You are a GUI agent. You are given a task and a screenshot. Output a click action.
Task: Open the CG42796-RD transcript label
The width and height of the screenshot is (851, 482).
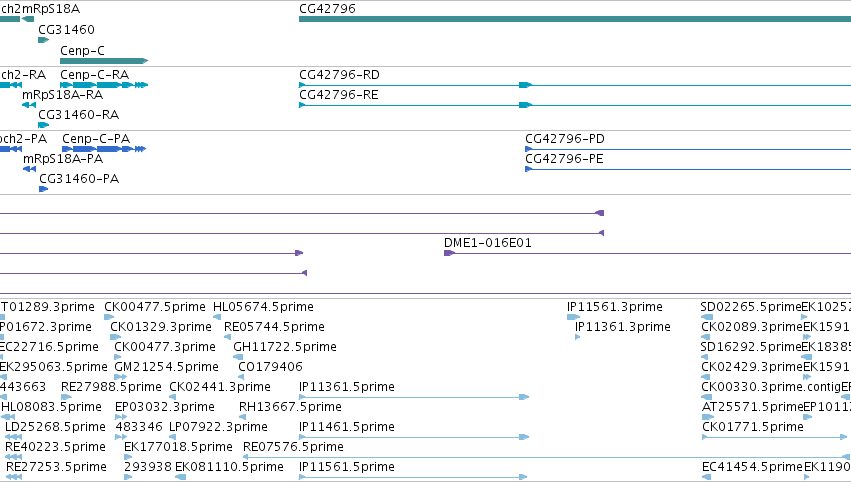(x=339, y=75)
